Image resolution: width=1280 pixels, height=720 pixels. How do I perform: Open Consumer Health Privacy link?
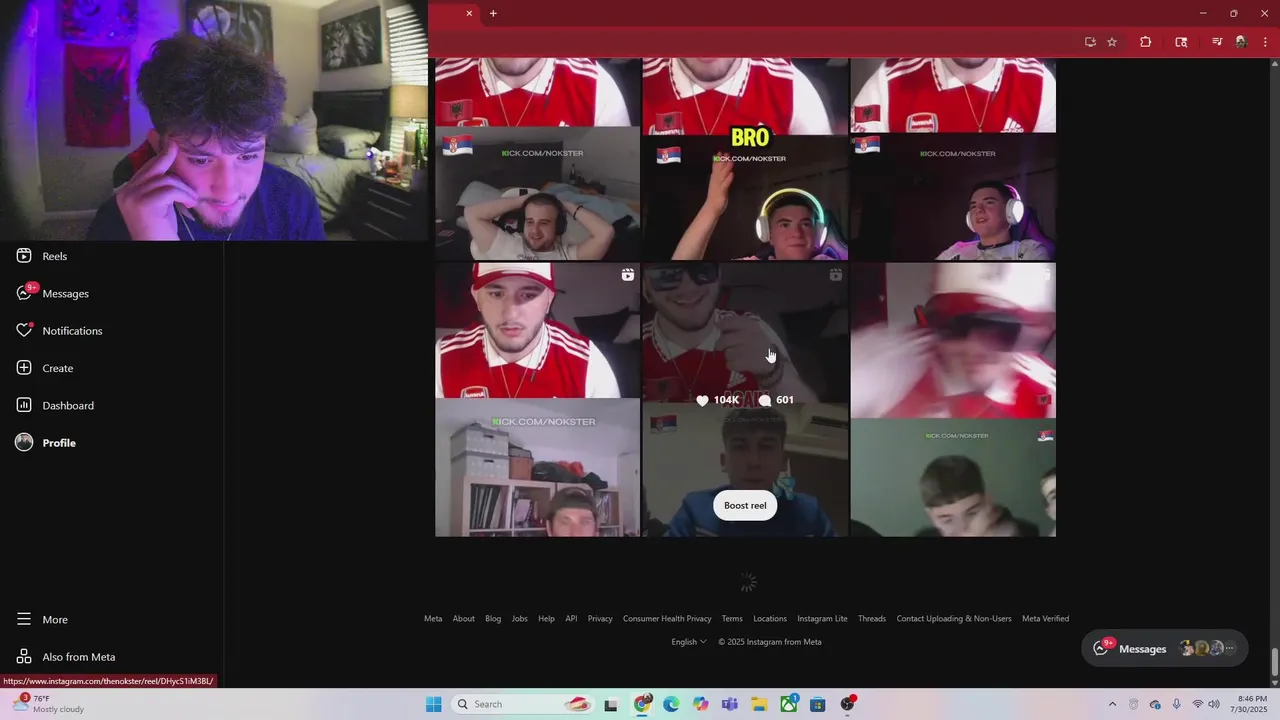667,618
